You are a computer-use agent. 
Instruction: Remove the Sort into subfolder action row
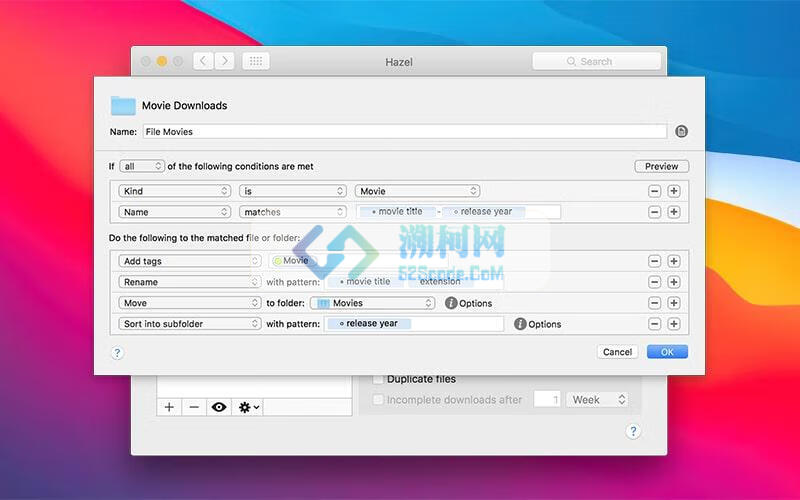pyautogui.click(x=655, y=323)
